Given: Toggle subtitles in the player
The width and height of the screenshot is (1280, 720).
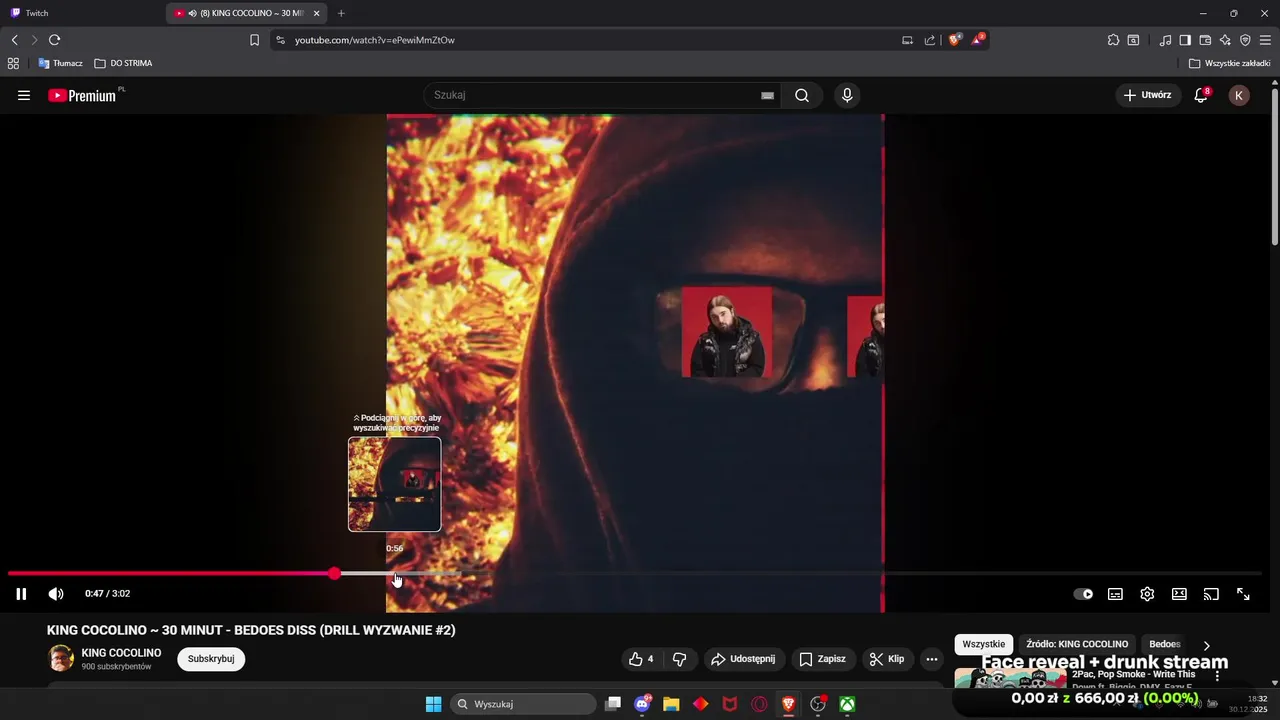Looking at the screenshot, I should tap(1115, 594).
